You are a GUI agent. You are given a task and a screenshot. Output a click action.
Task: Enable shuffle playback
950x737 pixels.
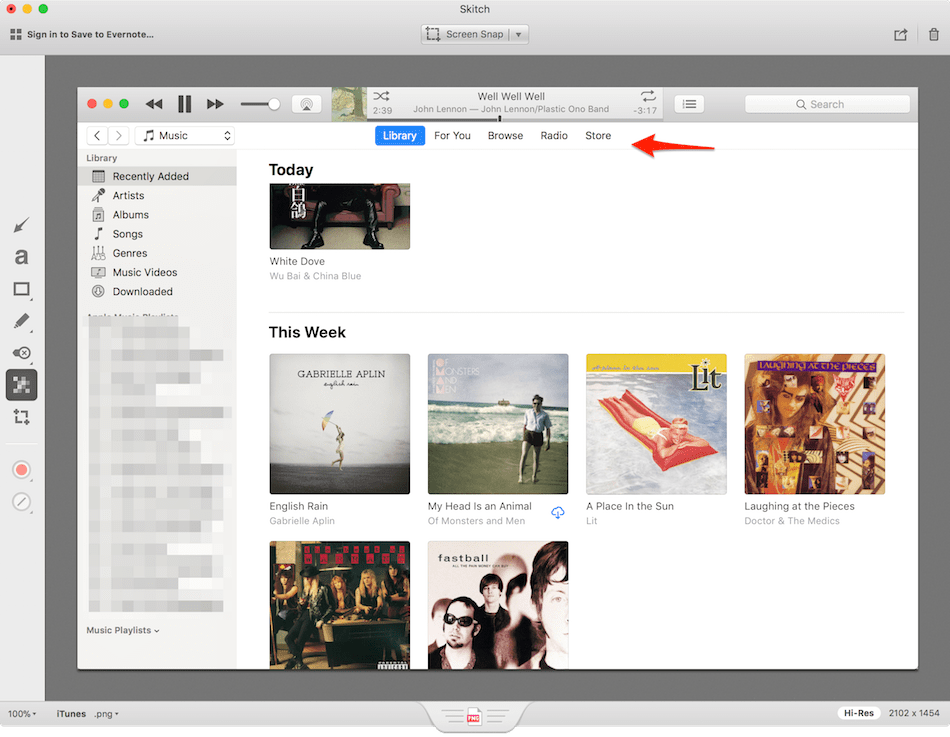(x=381, y=97)
